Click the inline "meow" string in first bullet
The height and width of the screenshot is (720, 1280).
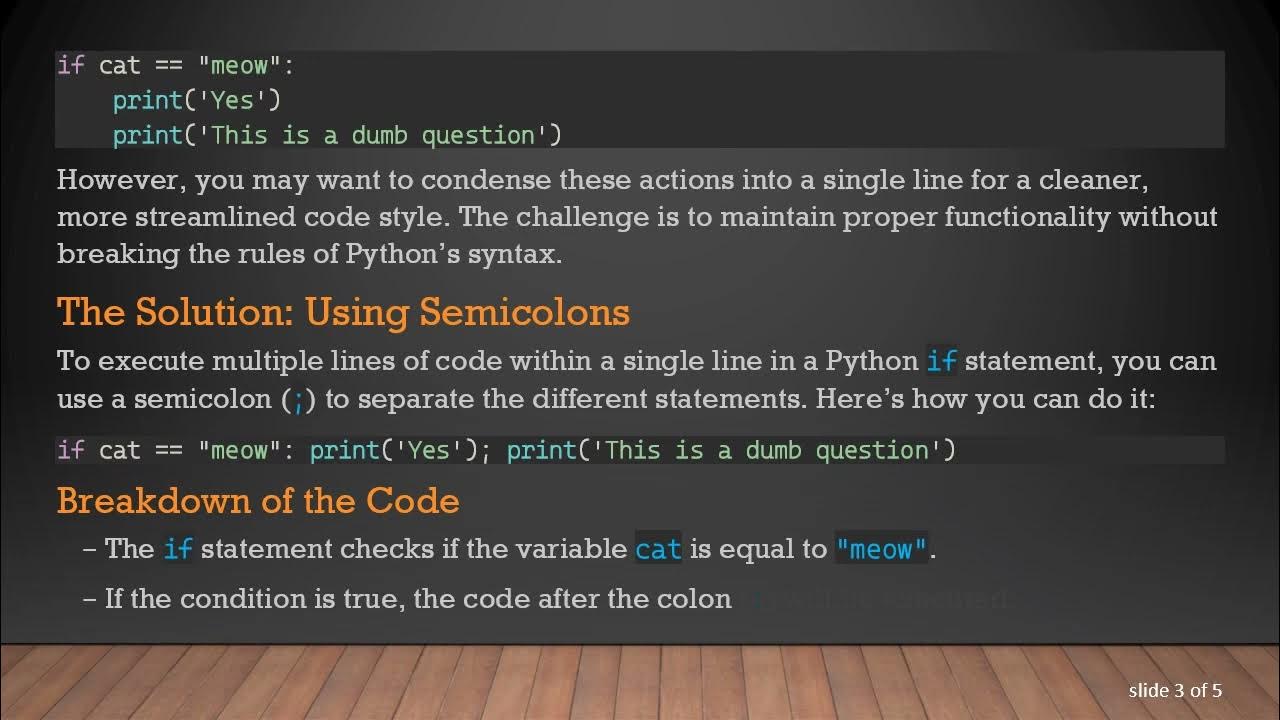881,549
